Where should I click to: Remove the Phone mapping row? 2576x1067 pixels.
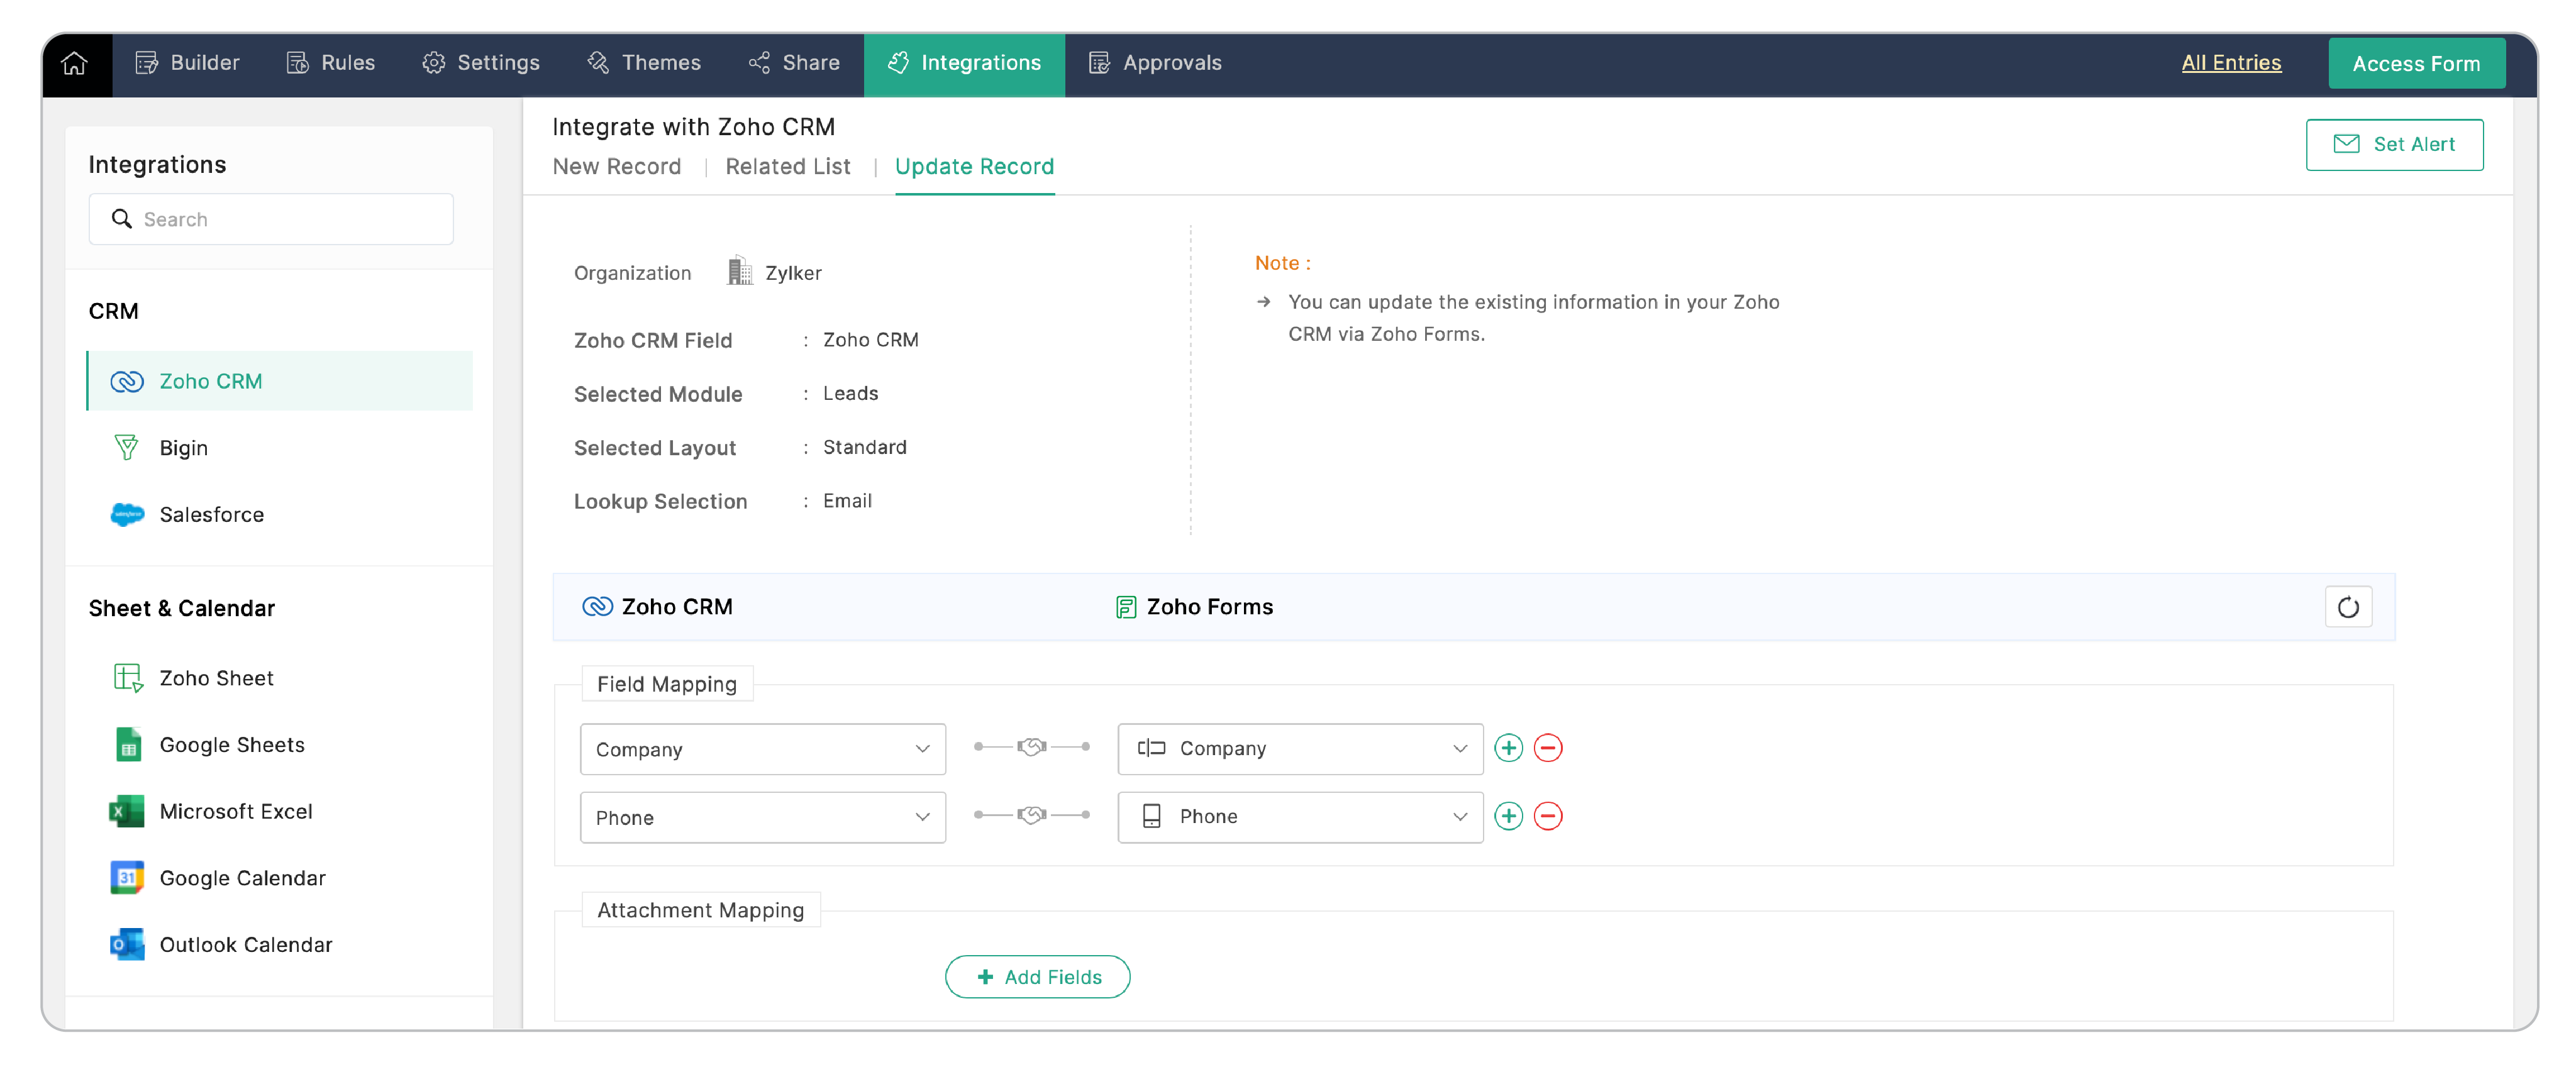click(1547, 816)
